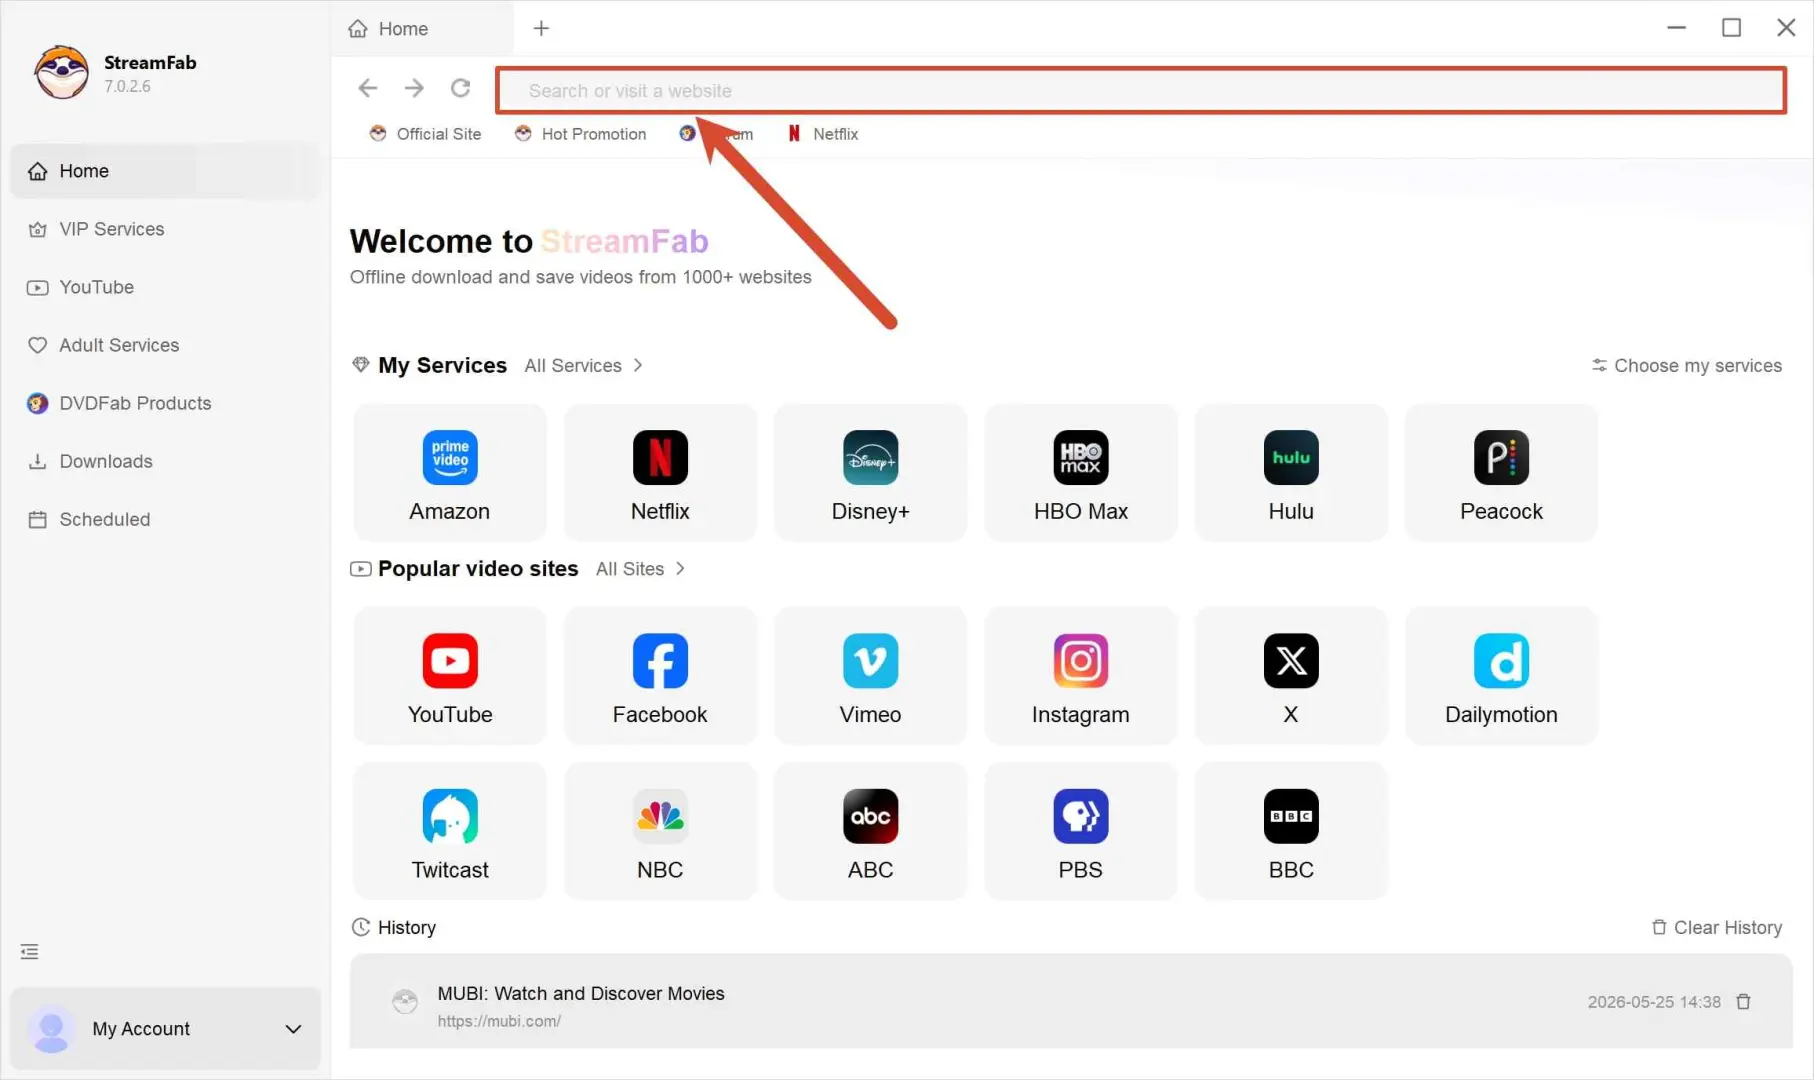The width and height of the screenshot is (1814, 1080).
Task: Open Scheduled in the sidebar
Action: pyautogui.click(x=165, y=519)
